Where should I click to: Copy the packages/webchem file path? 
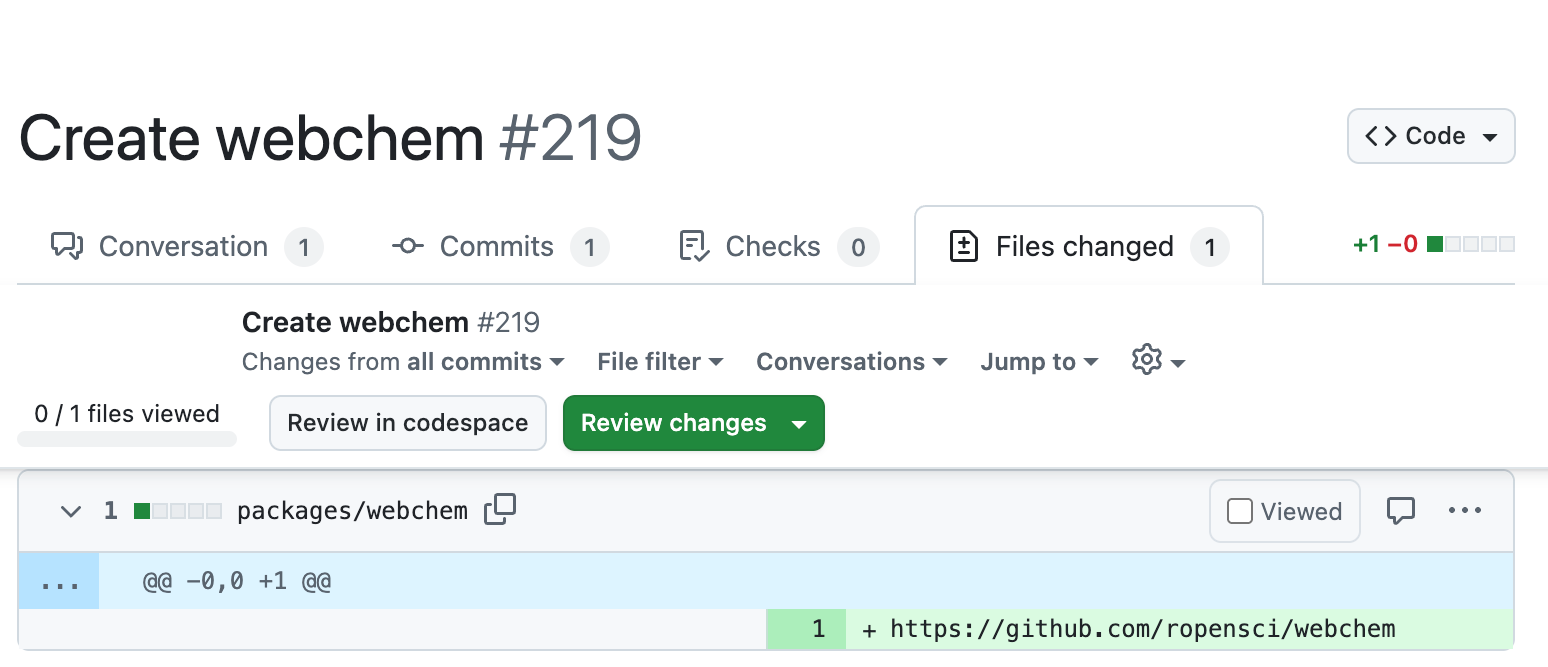click(x=500, y=510)
